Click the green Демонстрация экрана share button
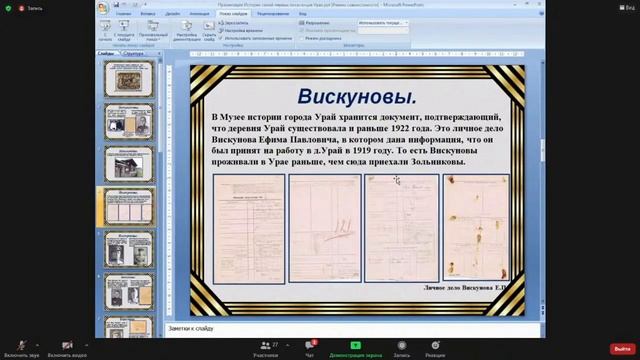The width and height of the screenshot is (640, 360). coord(356,348)
